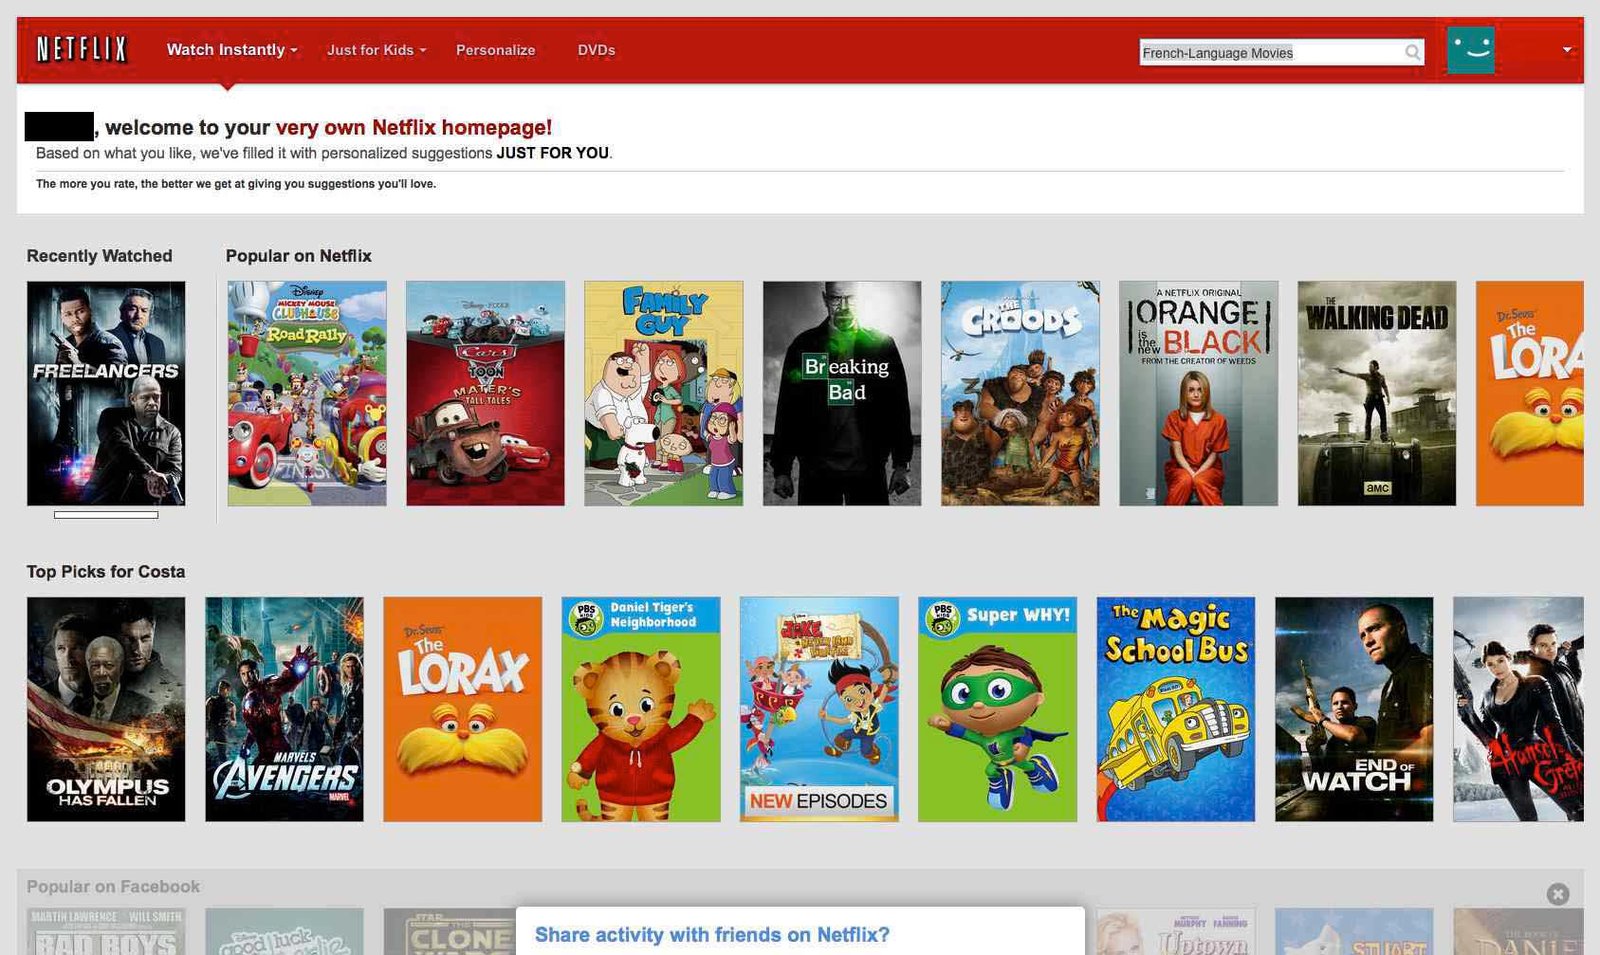Click the Top Picks for Costa heading
The height and width of the screenshot is (955, 1600).
pos(106,572)
